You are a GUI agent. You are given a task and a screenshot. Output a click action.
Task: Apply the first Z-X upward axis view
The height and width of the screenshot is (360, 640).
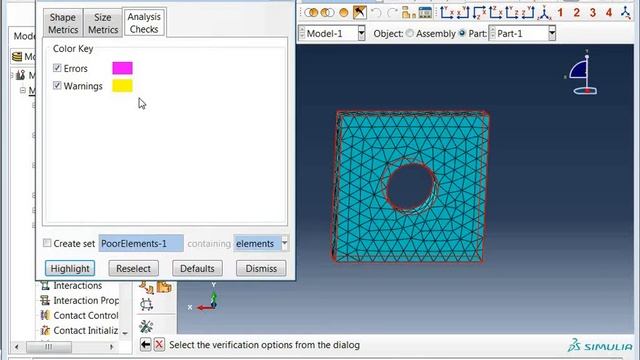[496, 13]
